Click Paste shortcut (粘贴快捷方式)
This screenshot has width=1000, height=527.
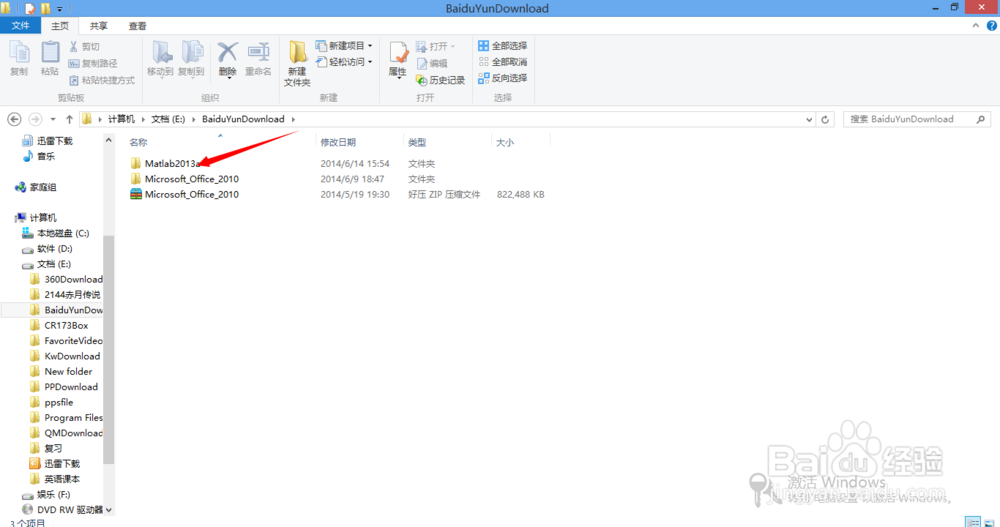pos(102,80)
